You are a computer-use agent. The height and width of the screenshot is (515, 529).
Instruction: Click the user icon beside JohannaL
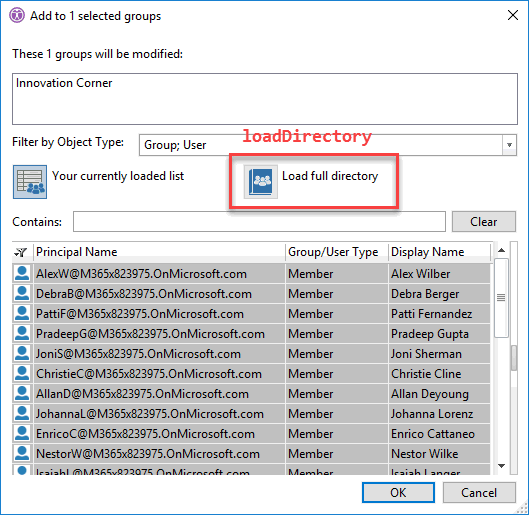coord(22,413)
